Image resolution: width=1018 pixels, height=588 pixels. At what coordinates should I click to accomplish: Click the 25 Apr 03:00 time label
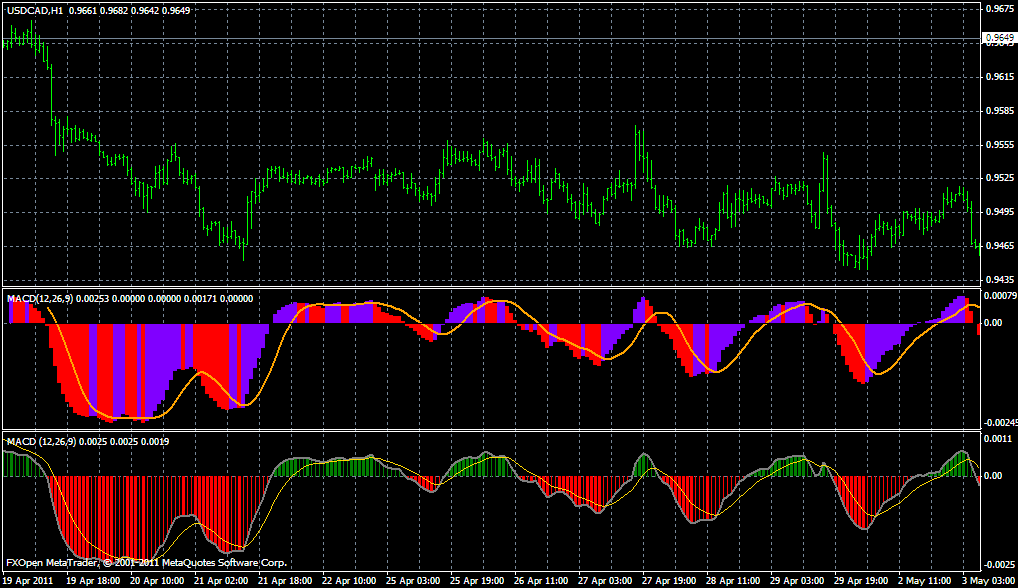(x=413, y=580)
